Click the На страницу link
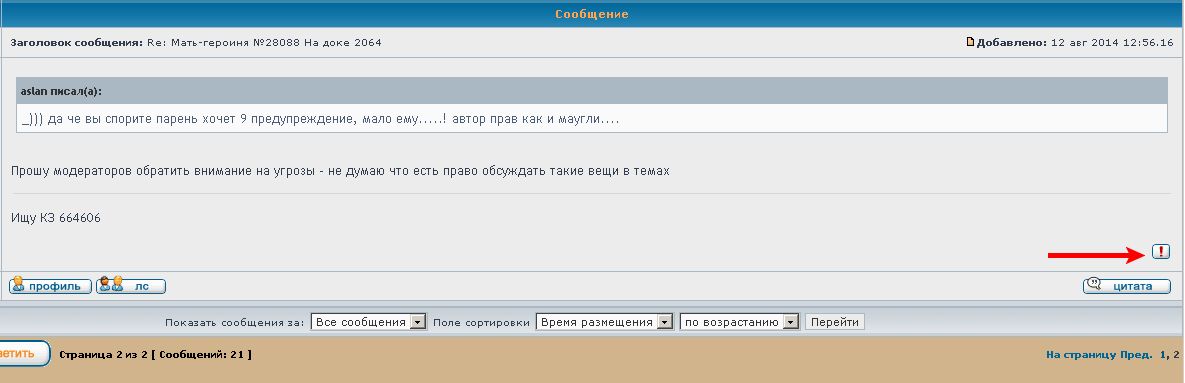Screen dimensions: 1185x383 [1081, 354]
